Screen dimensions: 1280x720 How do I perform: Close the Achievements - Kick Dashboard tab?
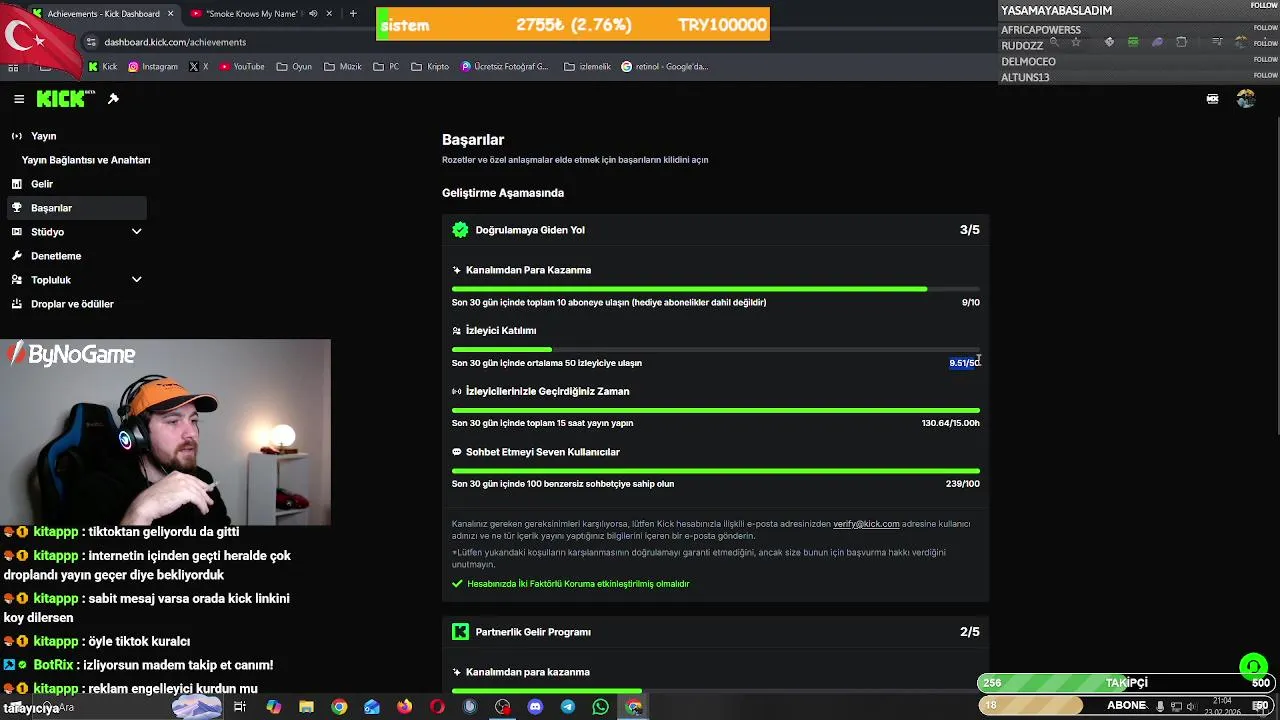coord(170,14)
